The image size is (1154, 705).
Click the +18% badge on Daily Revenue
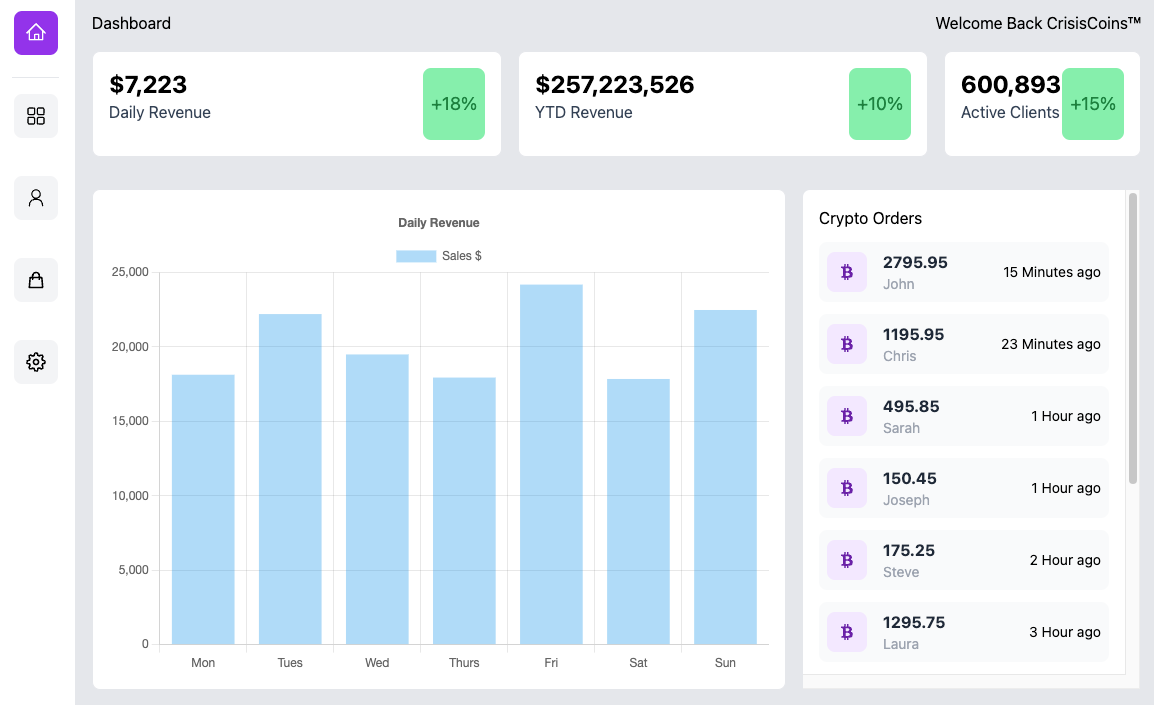click(x=454, y=104)
